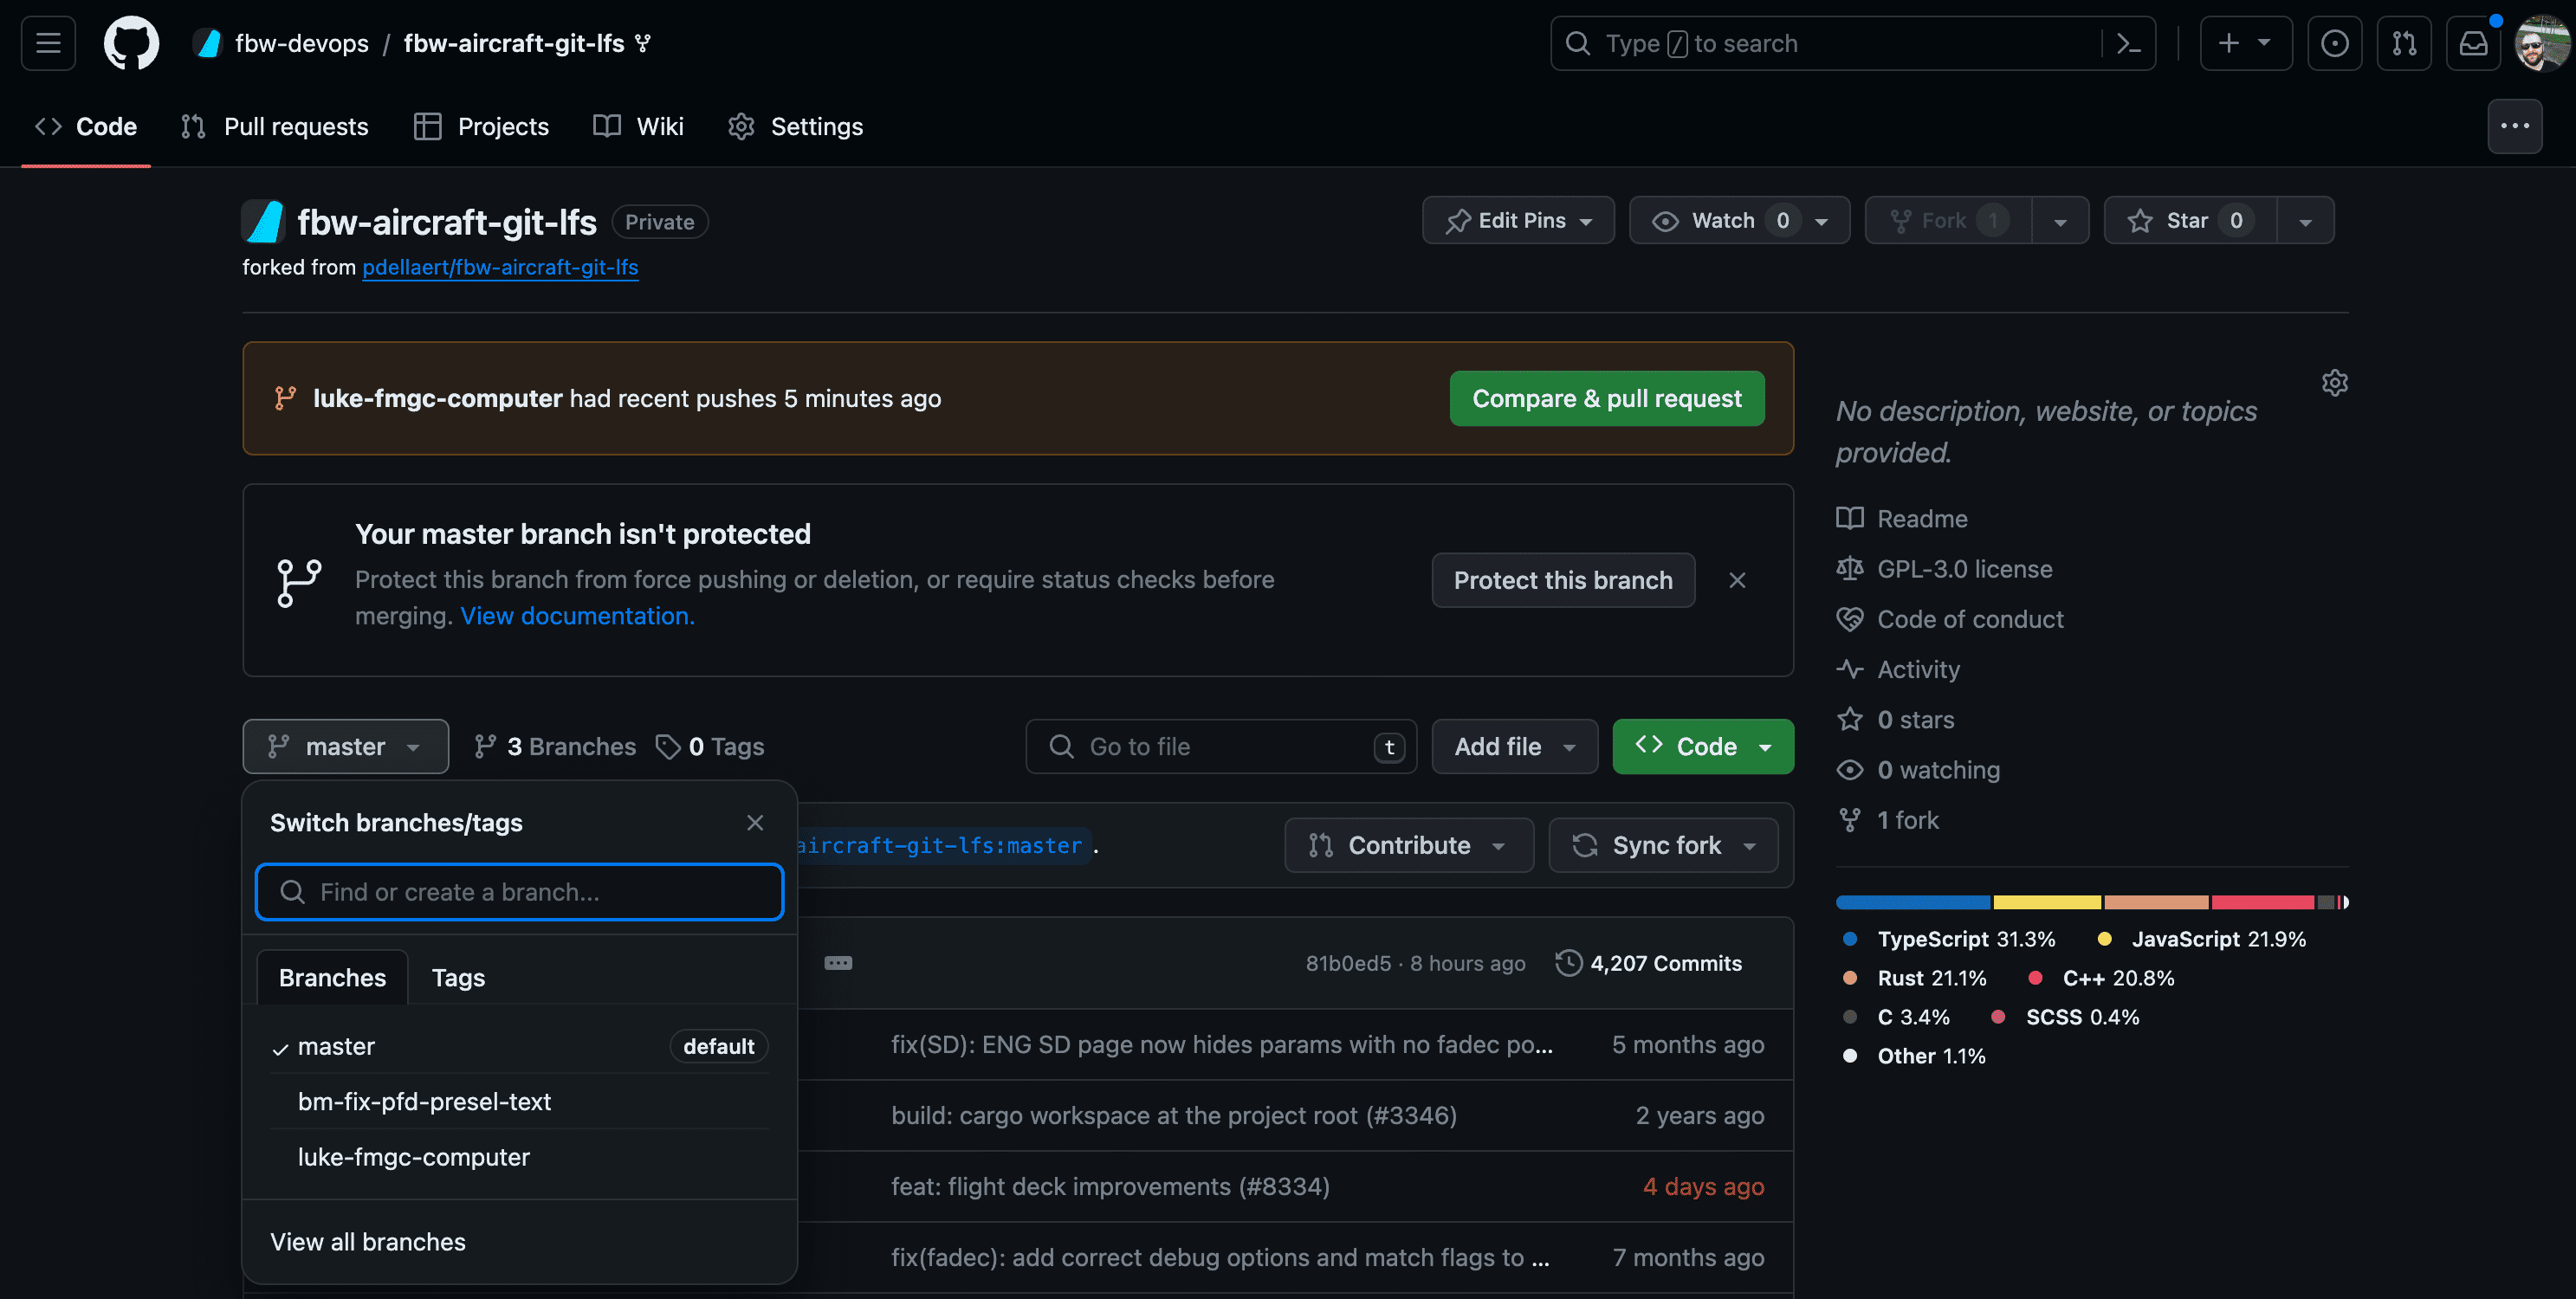This screenshot has width=2576, height=1299.
Task: Open the Sync fork dropdown
Action: pos(1663,846)
